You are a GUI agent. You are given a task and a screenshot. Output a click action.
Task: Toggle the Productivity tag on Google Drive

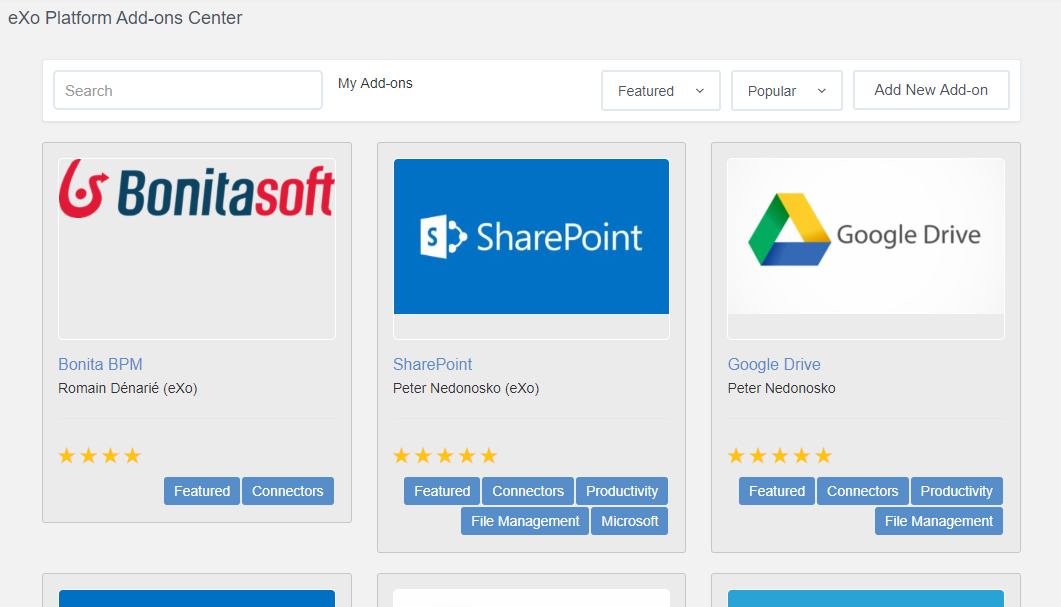tap(956, 491)
